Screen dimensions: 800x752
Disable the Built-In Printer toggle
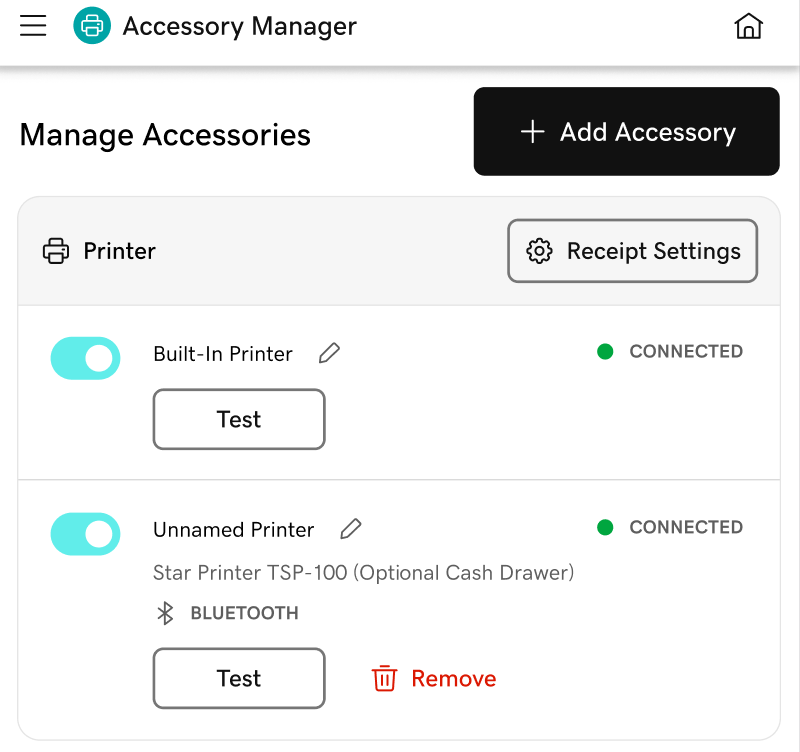85,357
